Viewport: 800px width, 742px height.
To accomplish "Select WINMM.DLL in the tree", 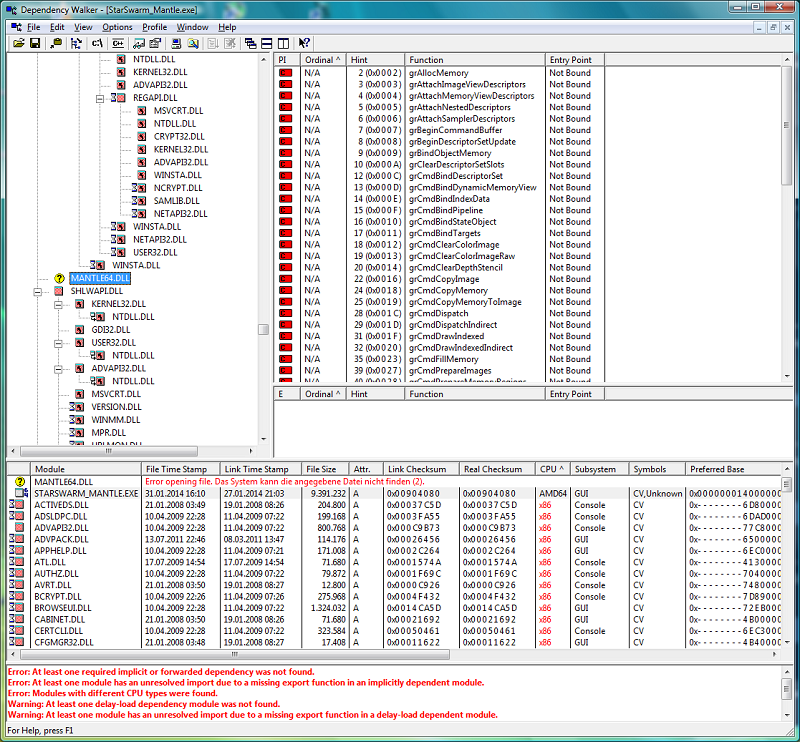I will pos(115,420).
